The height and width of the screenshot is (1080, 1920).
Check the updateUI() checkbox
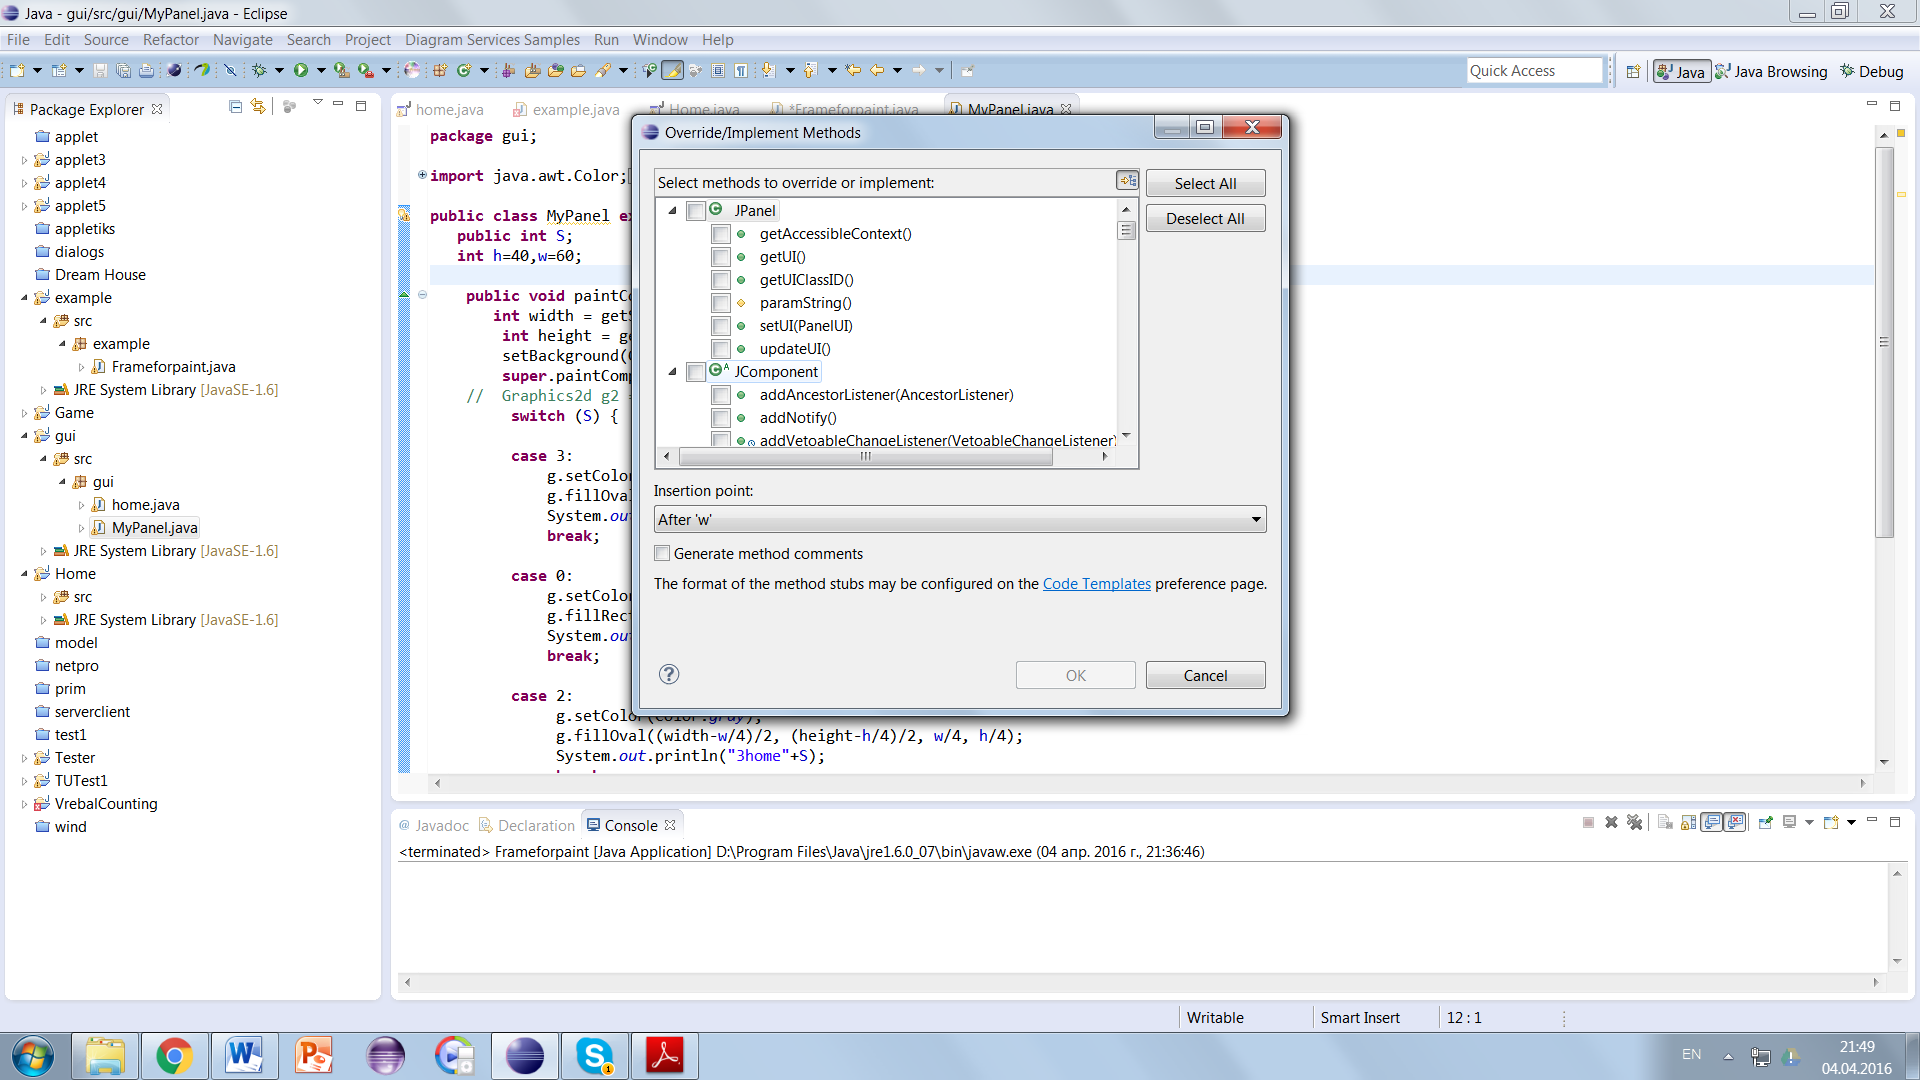coord(720,349)
